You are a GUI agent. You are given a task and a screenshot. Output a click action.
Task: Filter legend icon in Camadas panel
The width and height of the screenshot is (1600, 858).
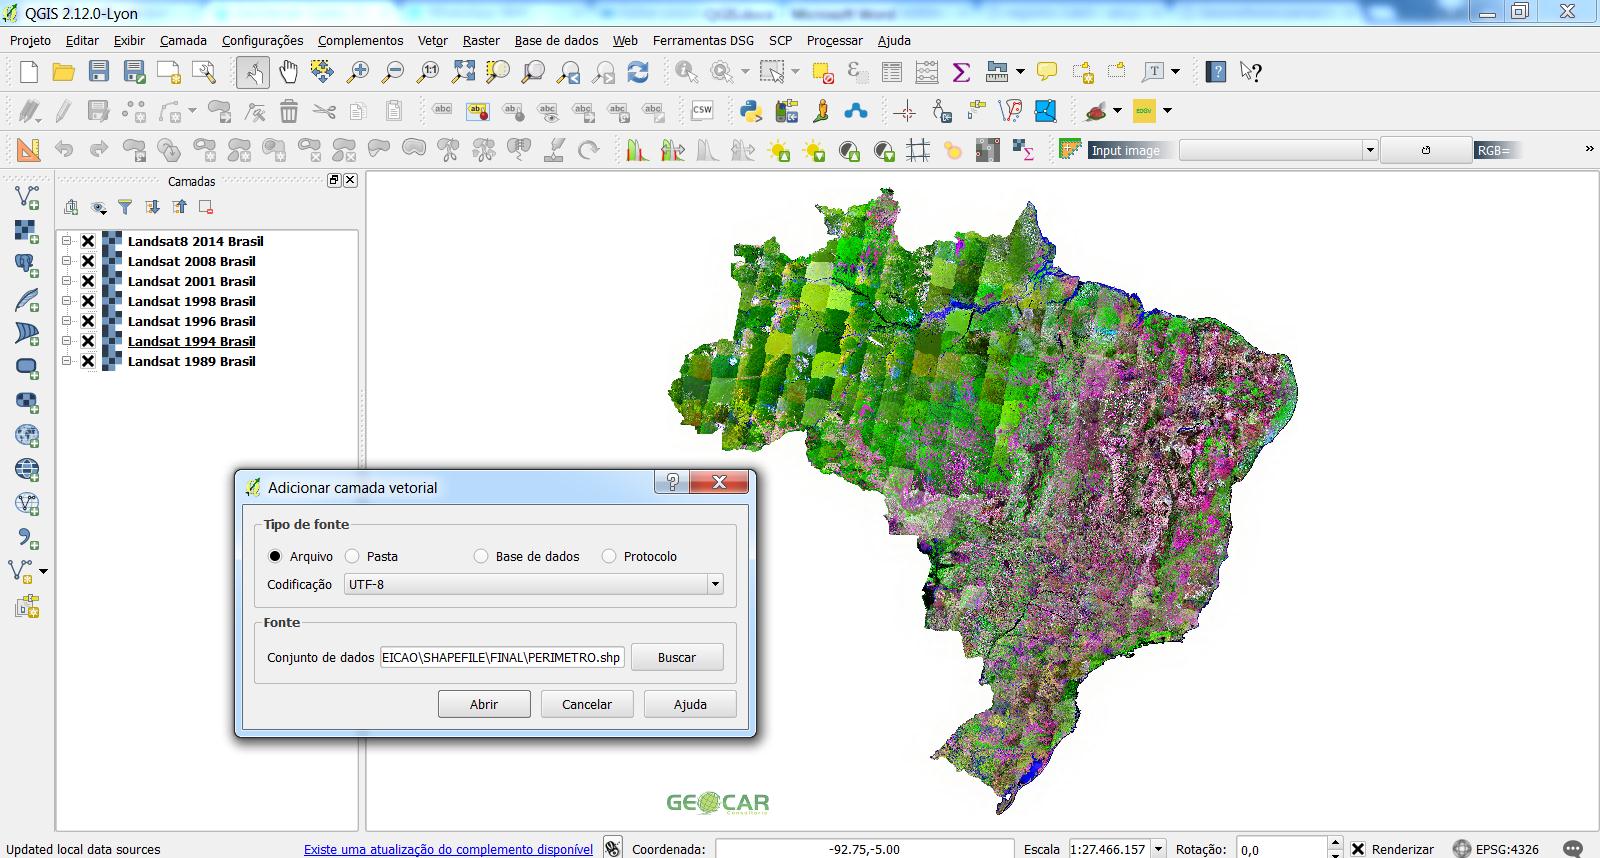coord(125,207)
